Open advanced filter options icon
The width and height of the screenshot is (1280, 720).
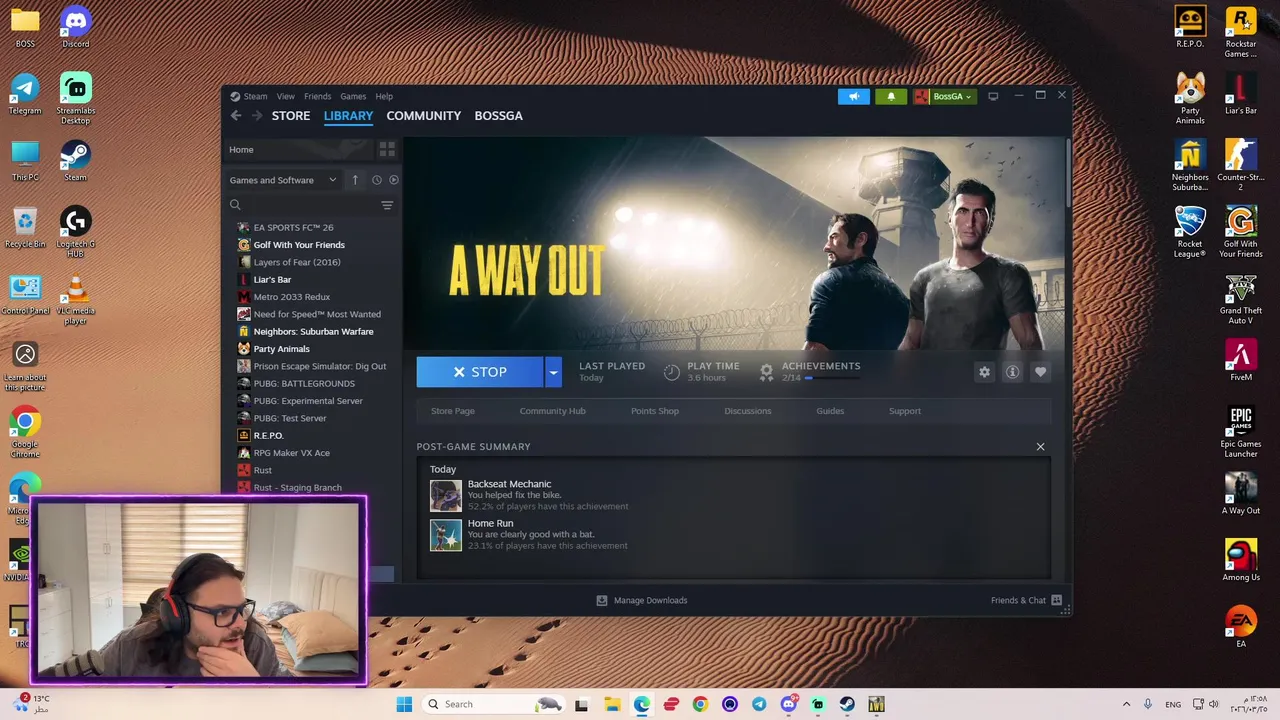pos(387,205)
